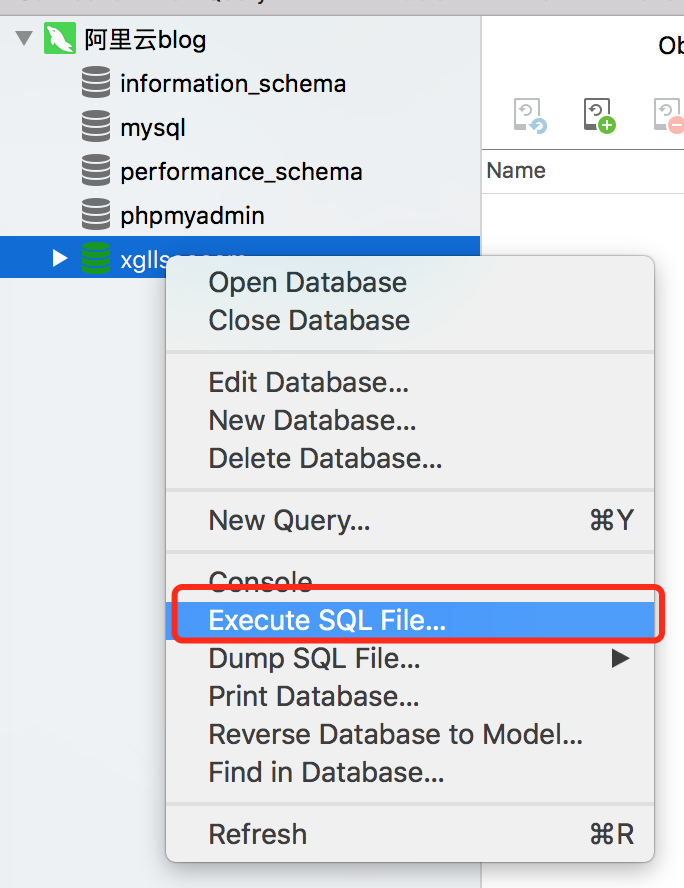
Task: Expand the selected xgll database node
Action: pos(59,258)
